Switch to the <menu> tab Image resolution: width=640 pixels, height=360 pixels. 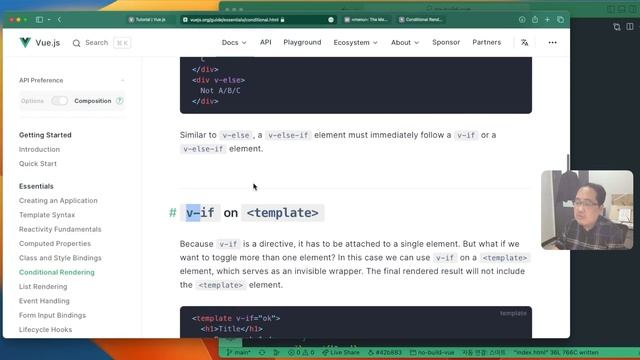tap(366, 20)
